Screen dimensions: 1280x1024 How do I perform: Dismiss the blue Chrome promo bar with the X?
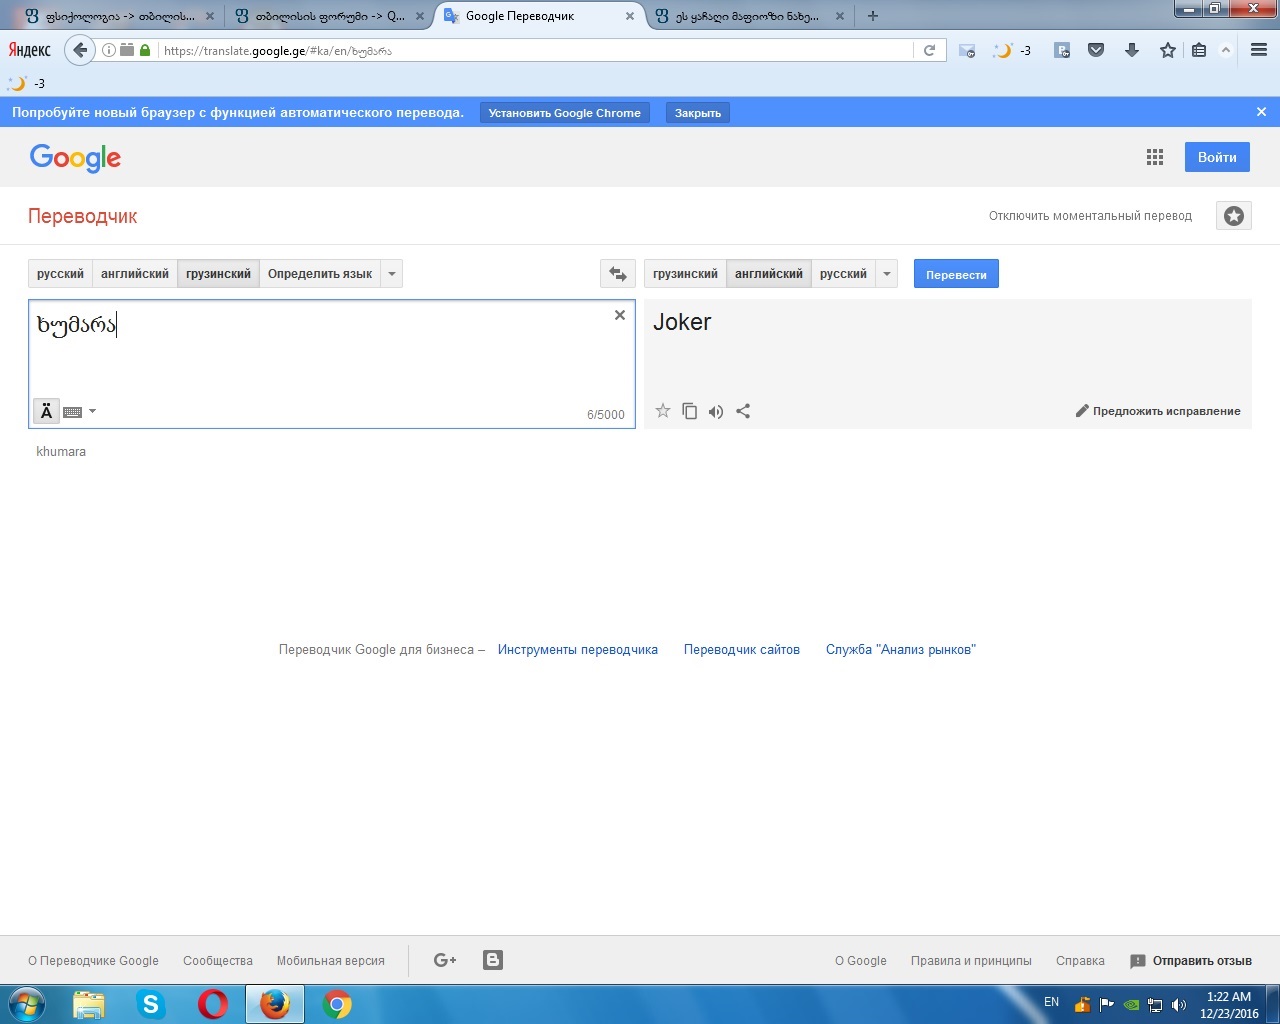[x=1261, y=112]
